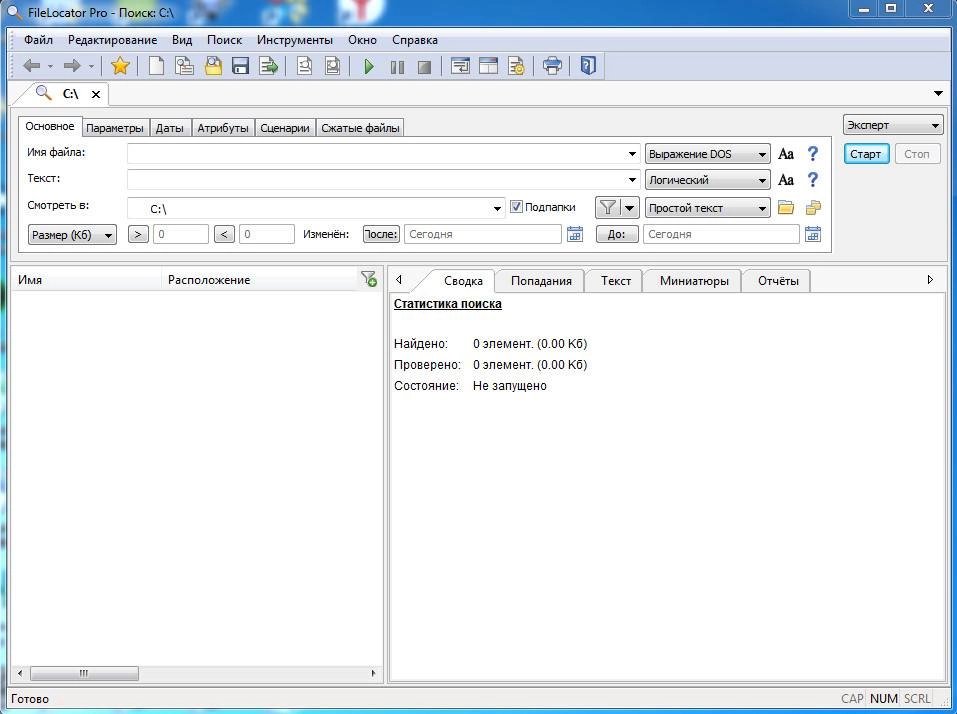Image resolution: width=957 pixels, height=714 pixels.
Task: Open the Логический dropdown
Action: (707, 180)
